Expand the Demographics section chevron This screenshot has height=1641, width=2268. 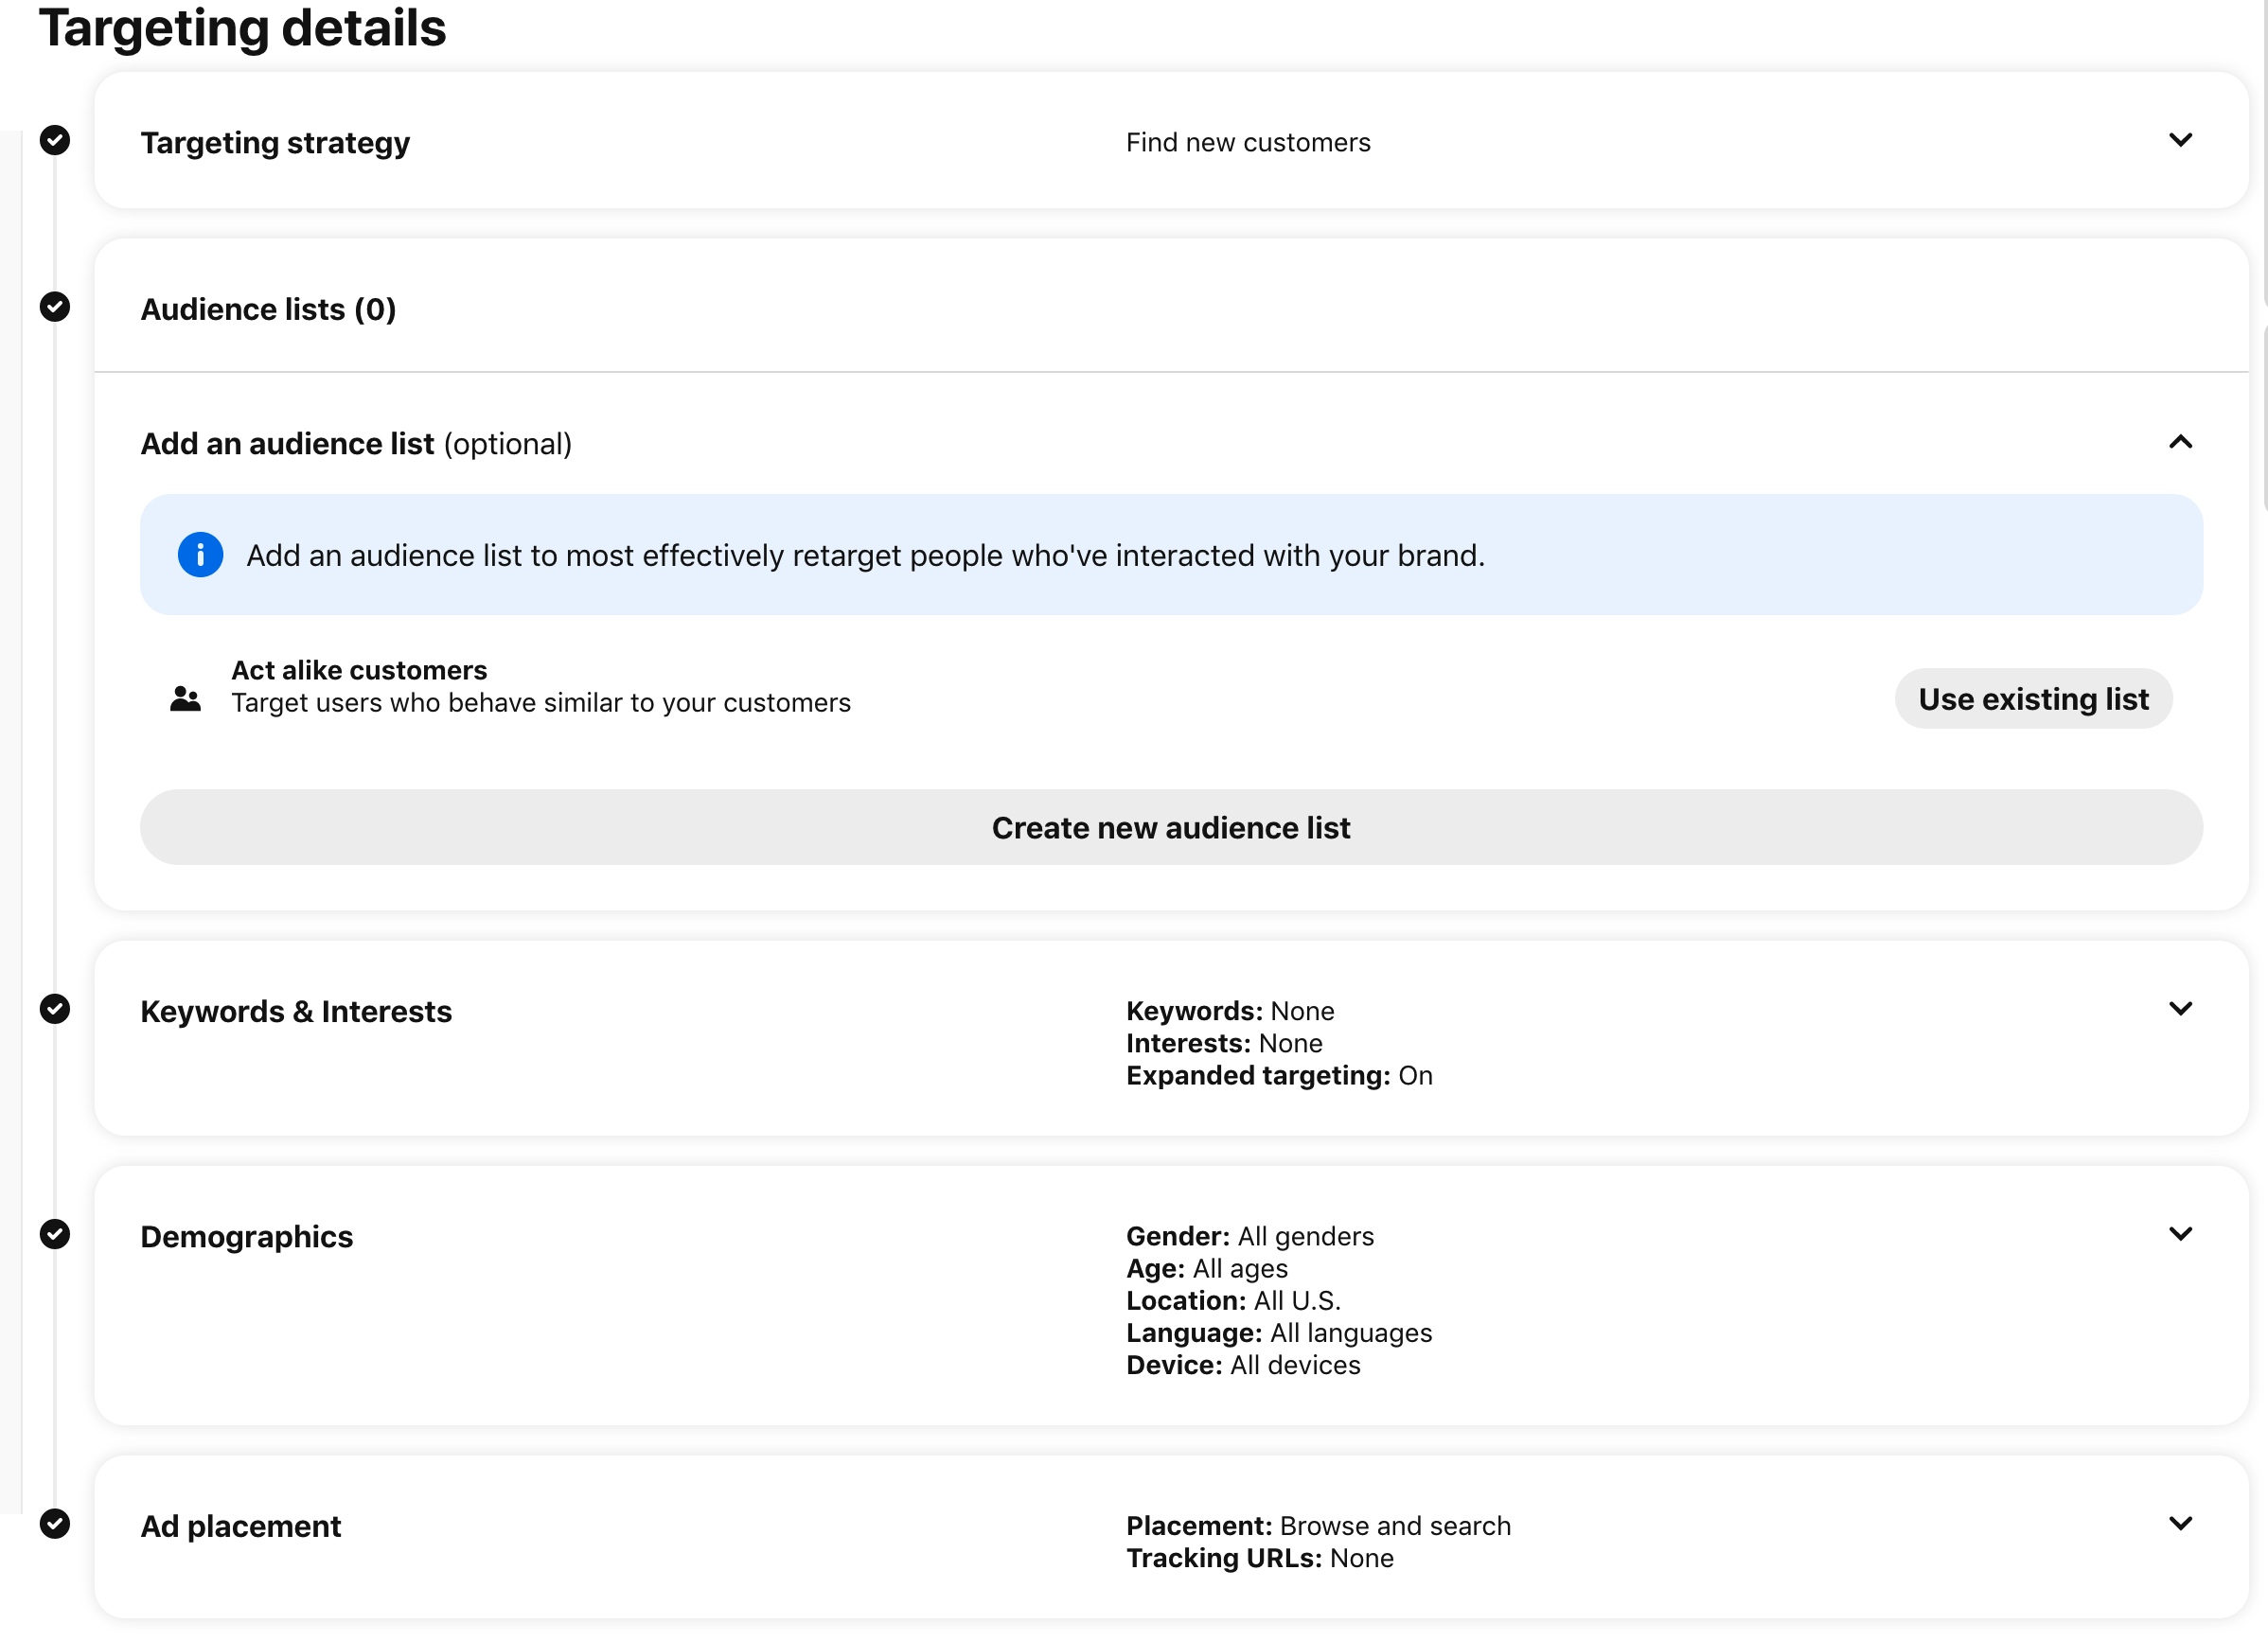coord(2180,1233)
